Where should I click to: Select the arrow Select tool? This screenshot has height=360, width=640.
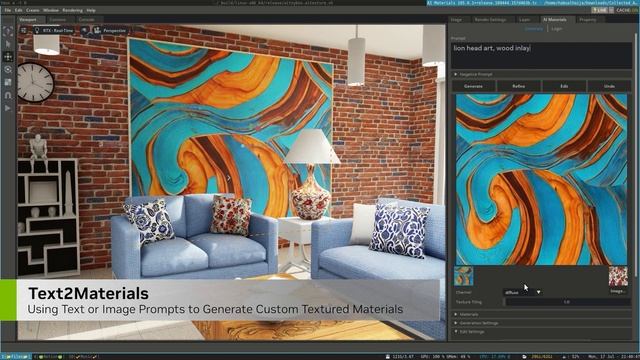click(8, 44)
